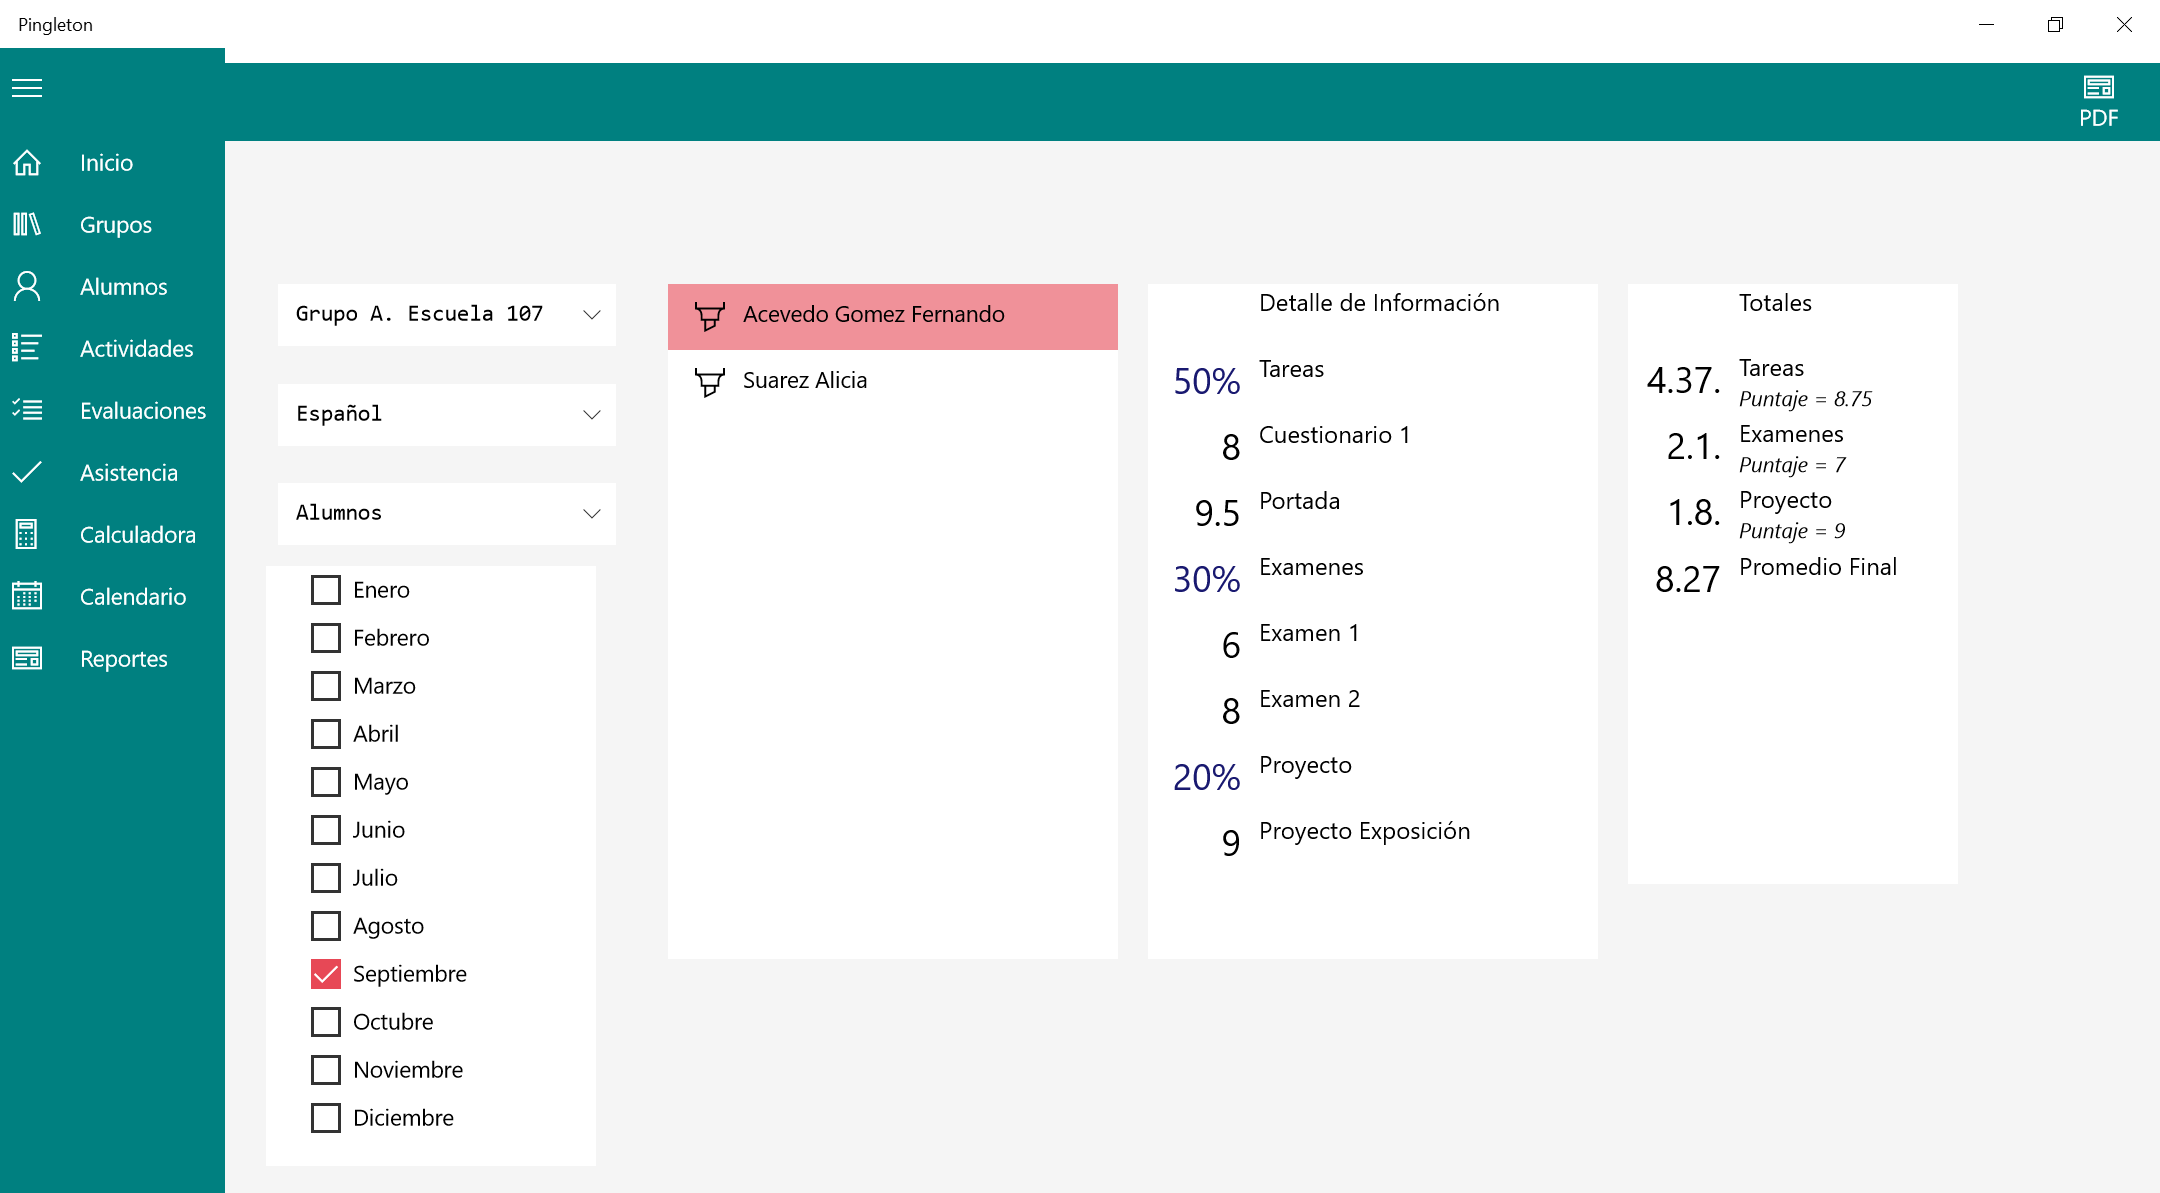Open the Reportes menu item

pos(123,658)
